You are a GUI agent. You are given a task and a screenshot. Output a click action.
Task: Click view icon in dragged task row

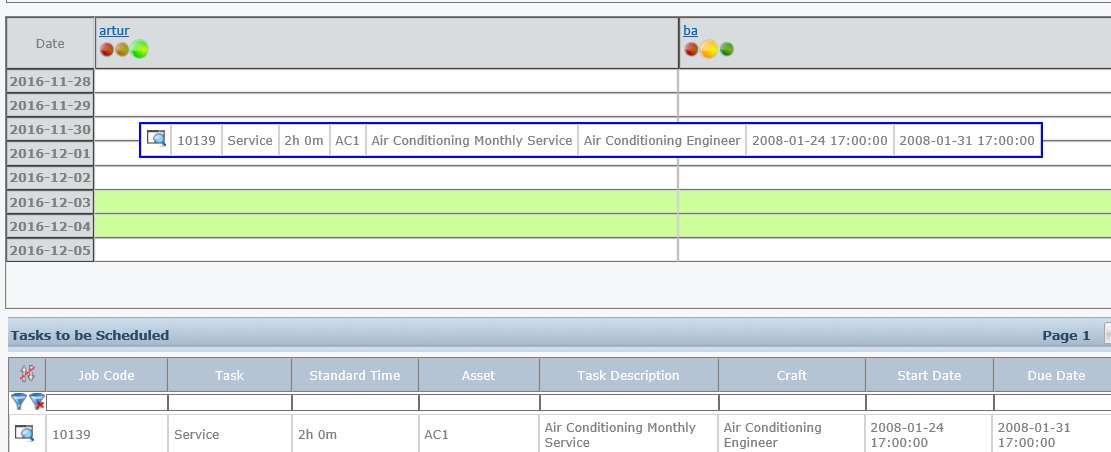point(156,139)
